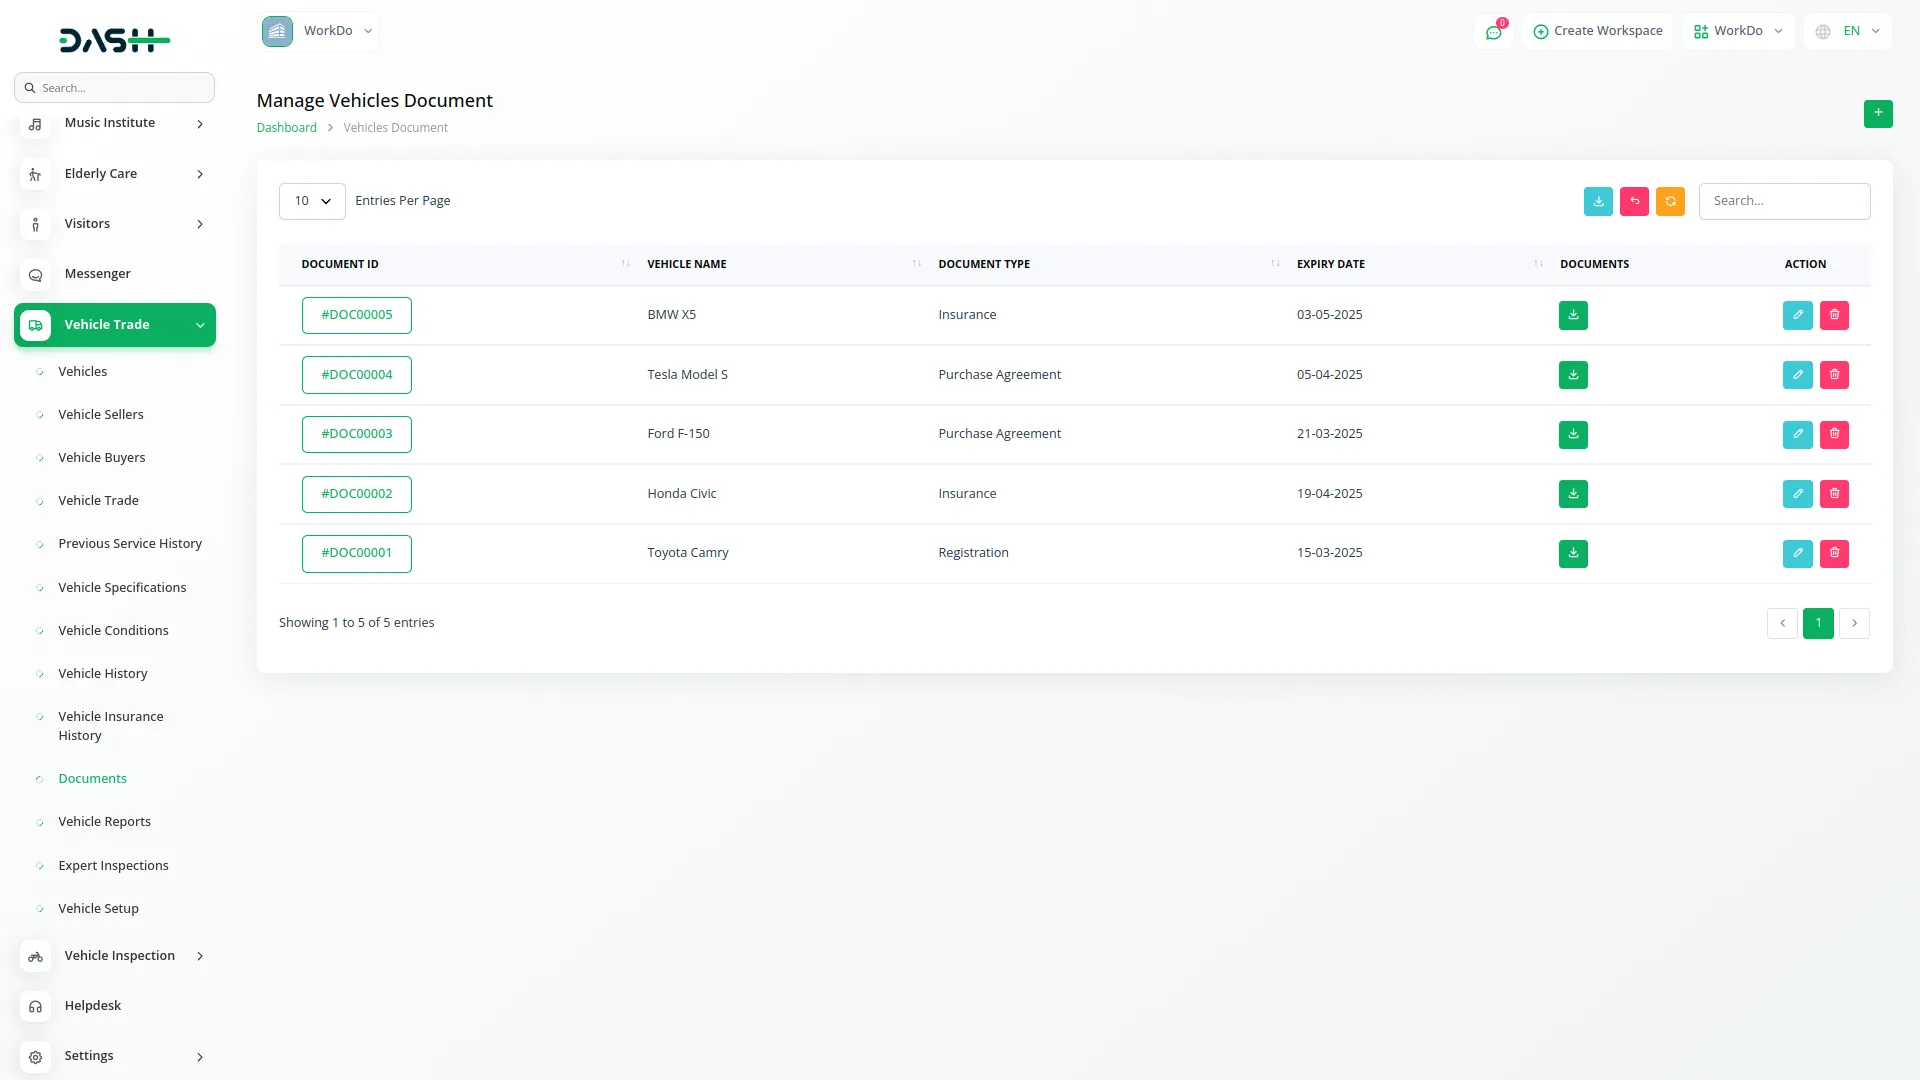Delete the Ford F-150 document entry

(x=1834, y=434)
